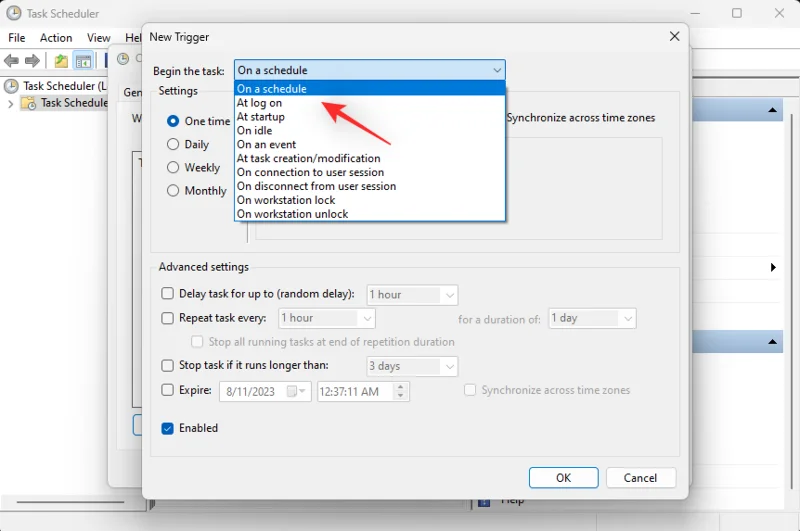Open the View menu
Viewport: 800px width, 531px height.
(x=98, y=38)
